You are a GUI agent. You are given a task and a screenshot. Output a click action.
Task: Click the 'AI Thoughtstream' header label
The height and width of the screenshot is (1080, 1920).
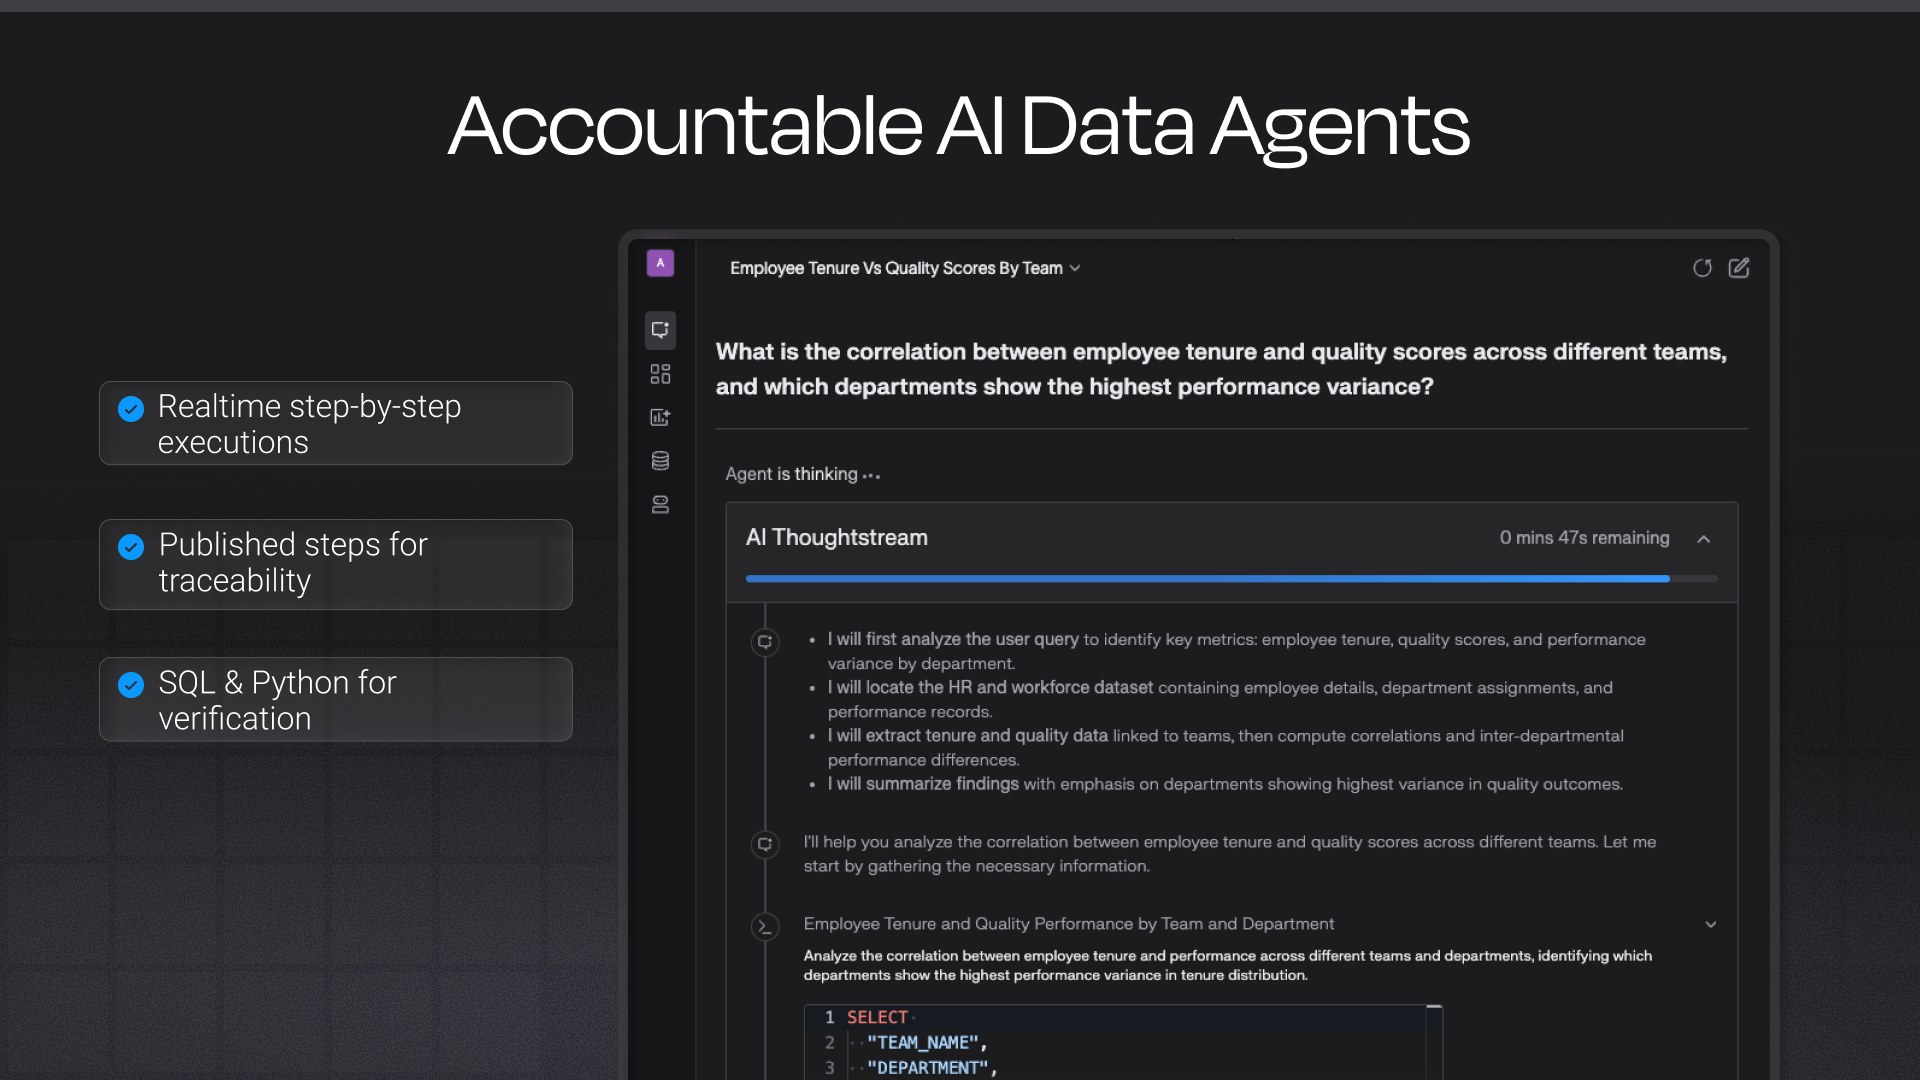[836, 537]
